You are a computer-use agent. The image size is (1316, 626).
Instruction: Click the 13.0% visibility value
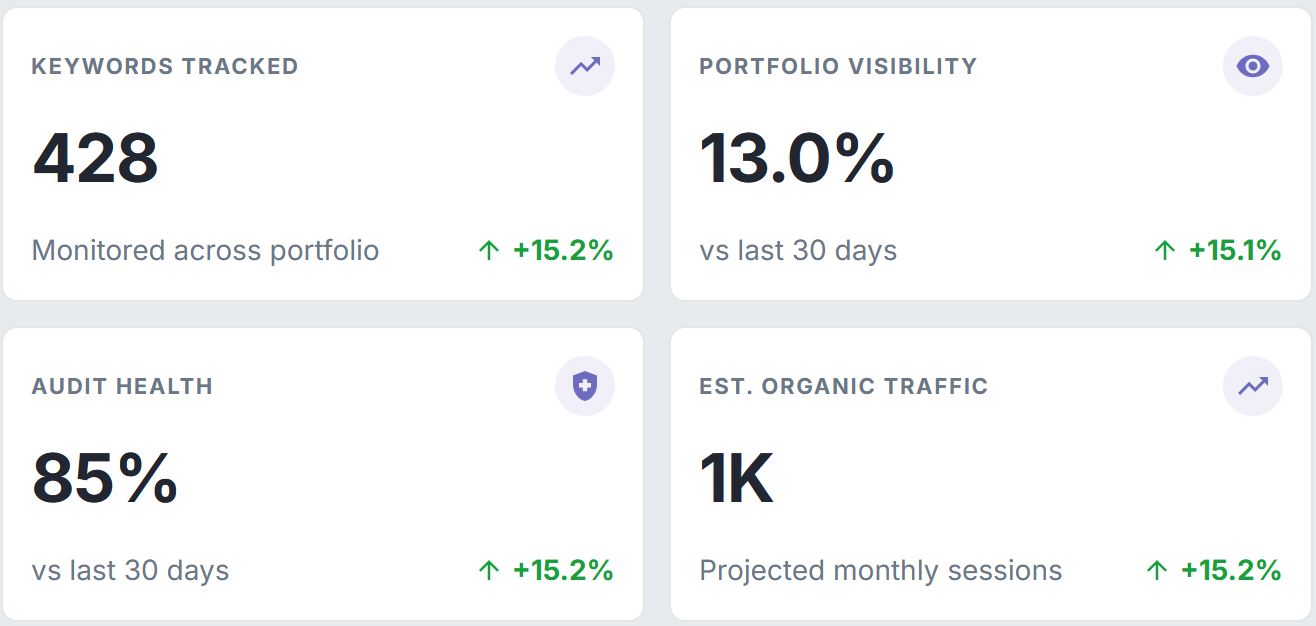797,159
